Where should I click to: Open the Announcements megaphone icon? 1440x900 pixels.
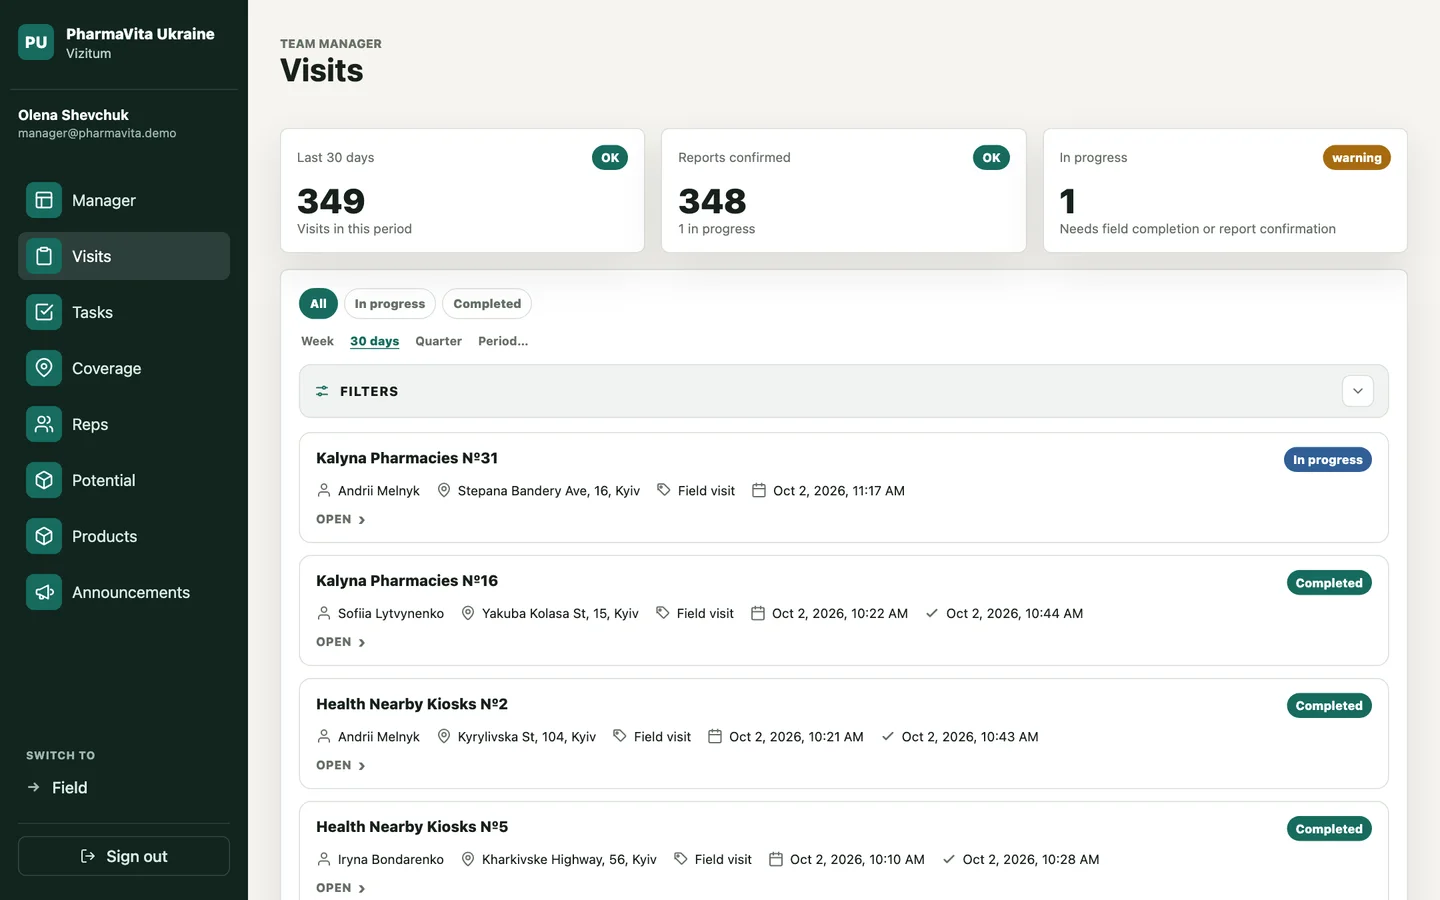pos(44,592)
